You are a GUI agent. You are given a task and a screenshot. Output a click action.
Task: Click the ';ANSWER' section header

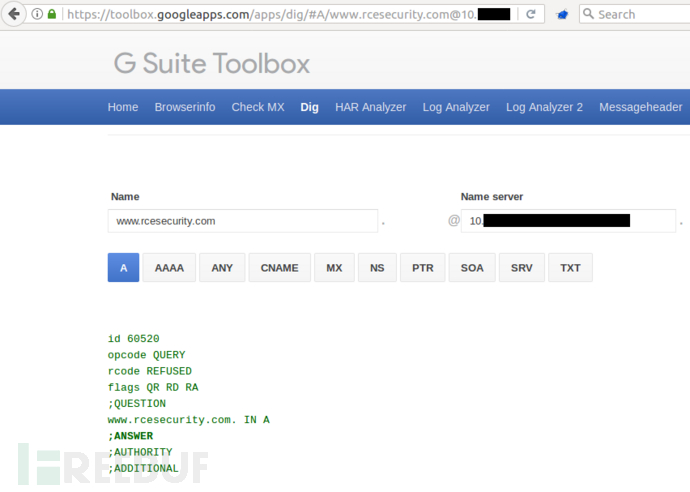tap(130, 436)
